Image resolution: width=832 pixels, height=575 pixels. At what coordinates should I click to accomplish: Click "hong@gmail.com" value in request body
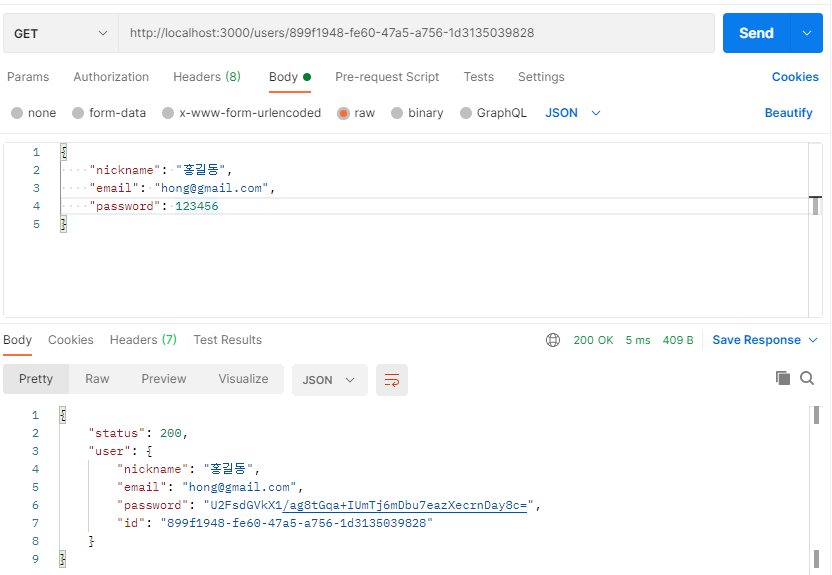click(x=212, y=188)
